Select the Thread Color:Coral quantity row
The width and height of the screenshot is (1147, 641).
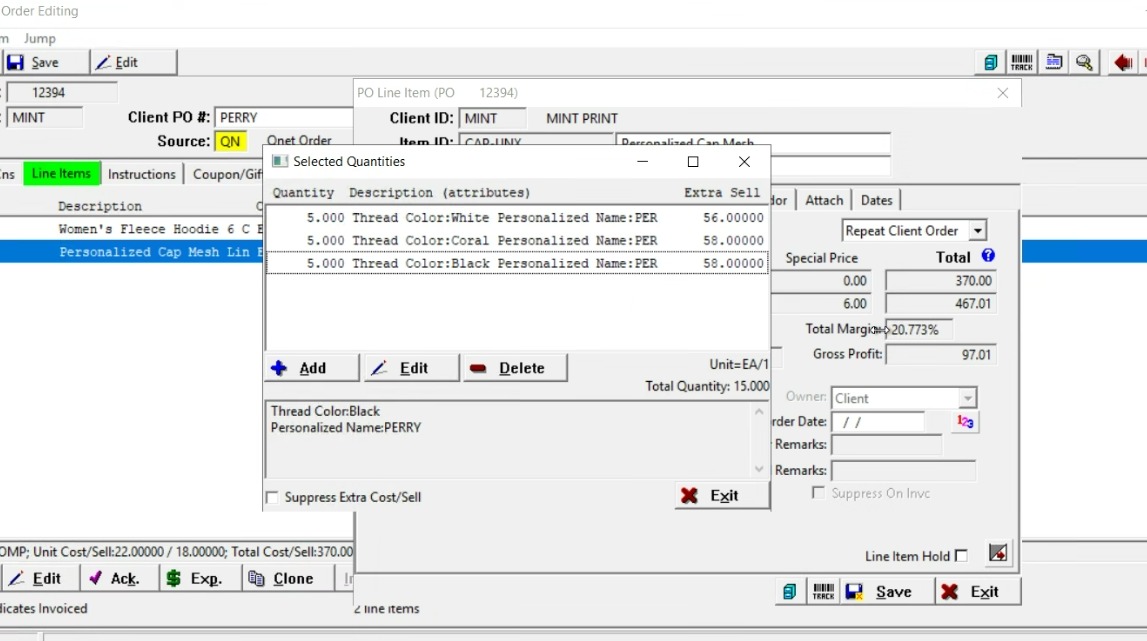(516, 241)
